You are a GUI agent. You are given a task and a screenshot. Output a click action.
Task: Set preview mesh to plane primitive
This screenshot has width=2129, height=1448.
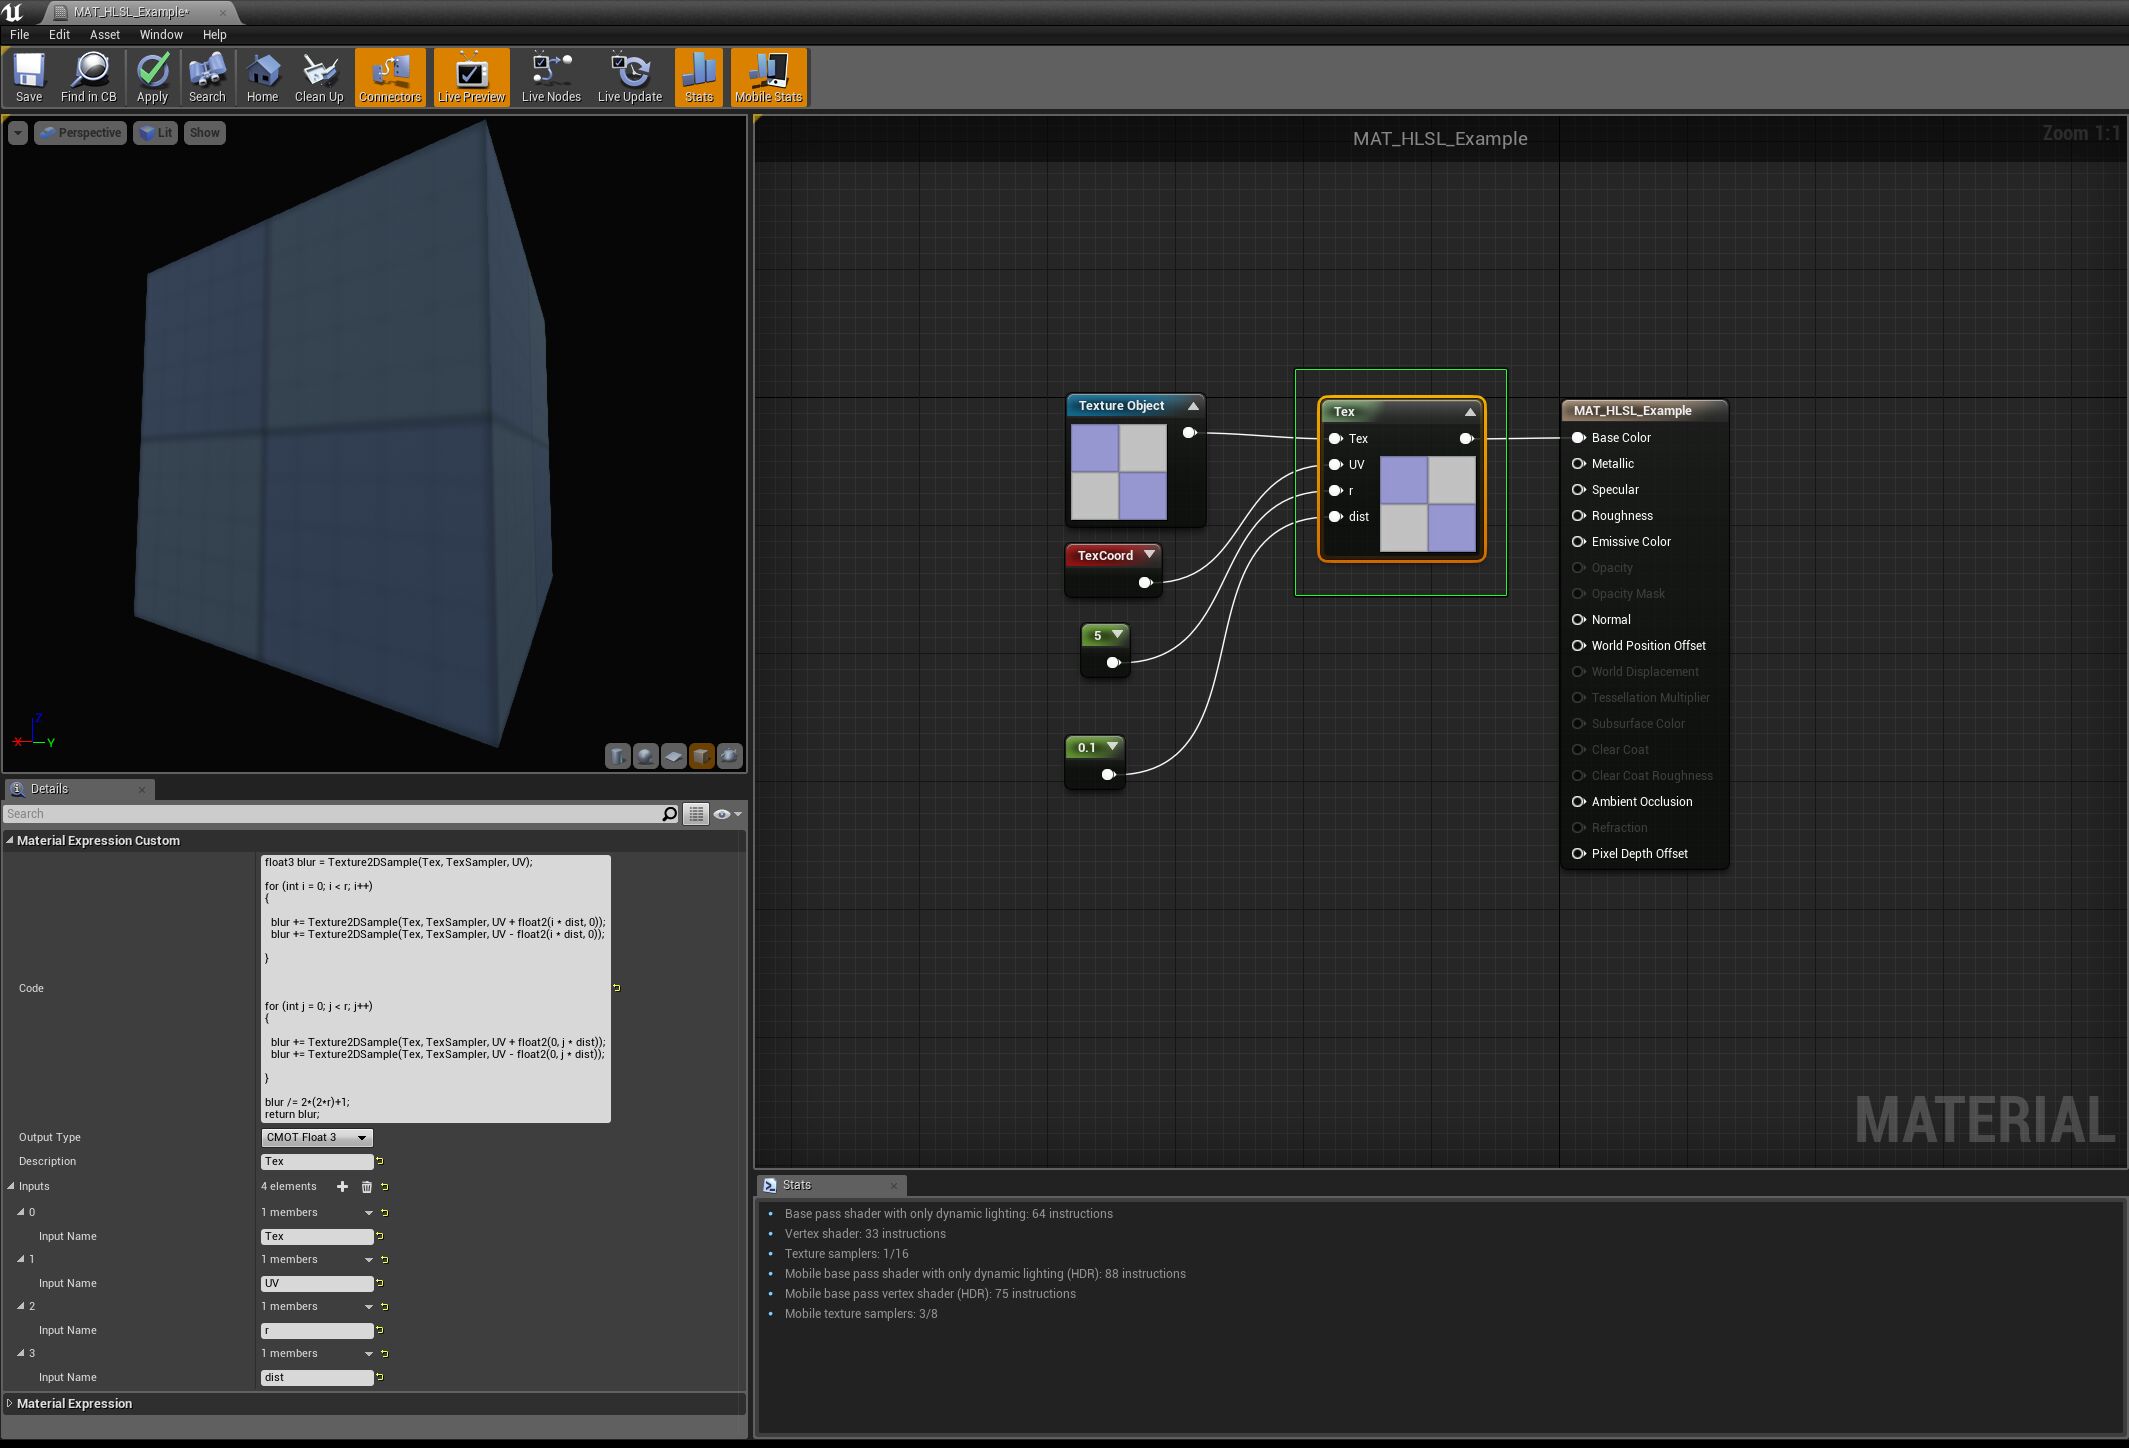tap(673, 756)
